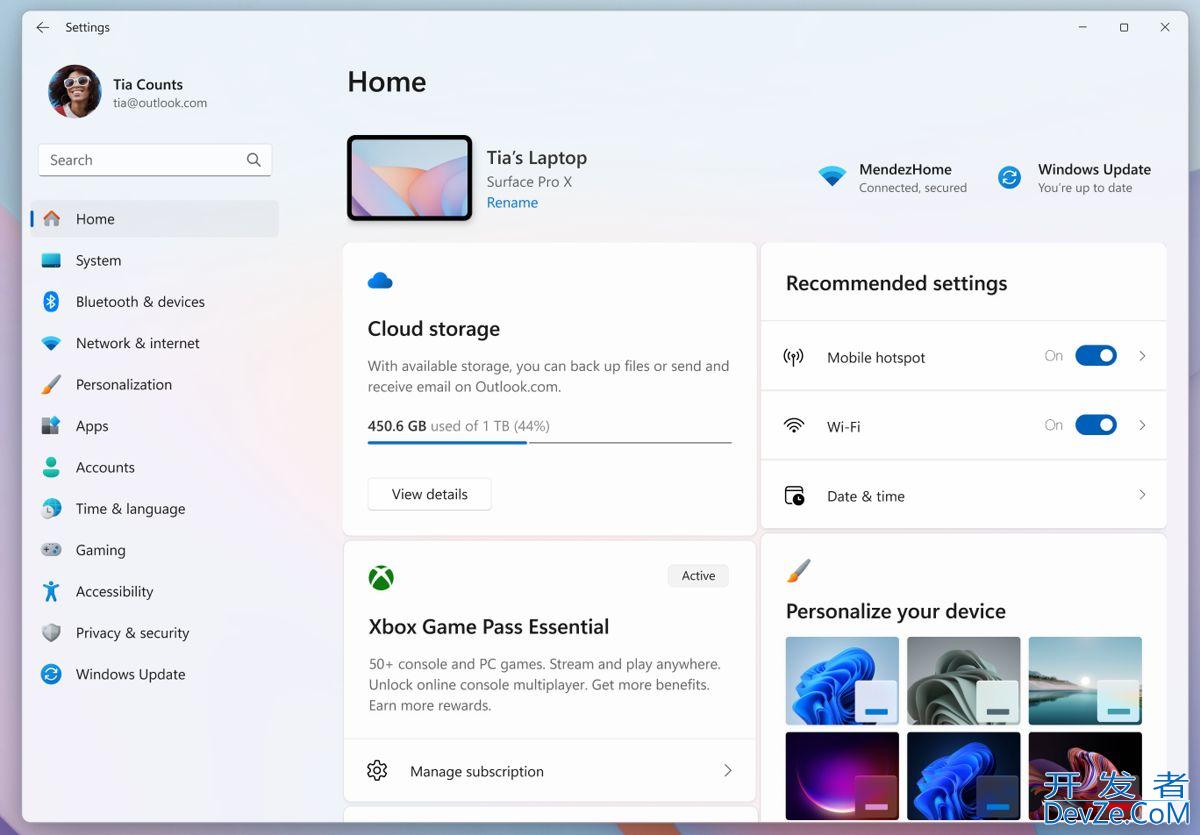Click the OneDrive cloud icon
Viewport: 1200px width, 835px height.
pos(380,281)
